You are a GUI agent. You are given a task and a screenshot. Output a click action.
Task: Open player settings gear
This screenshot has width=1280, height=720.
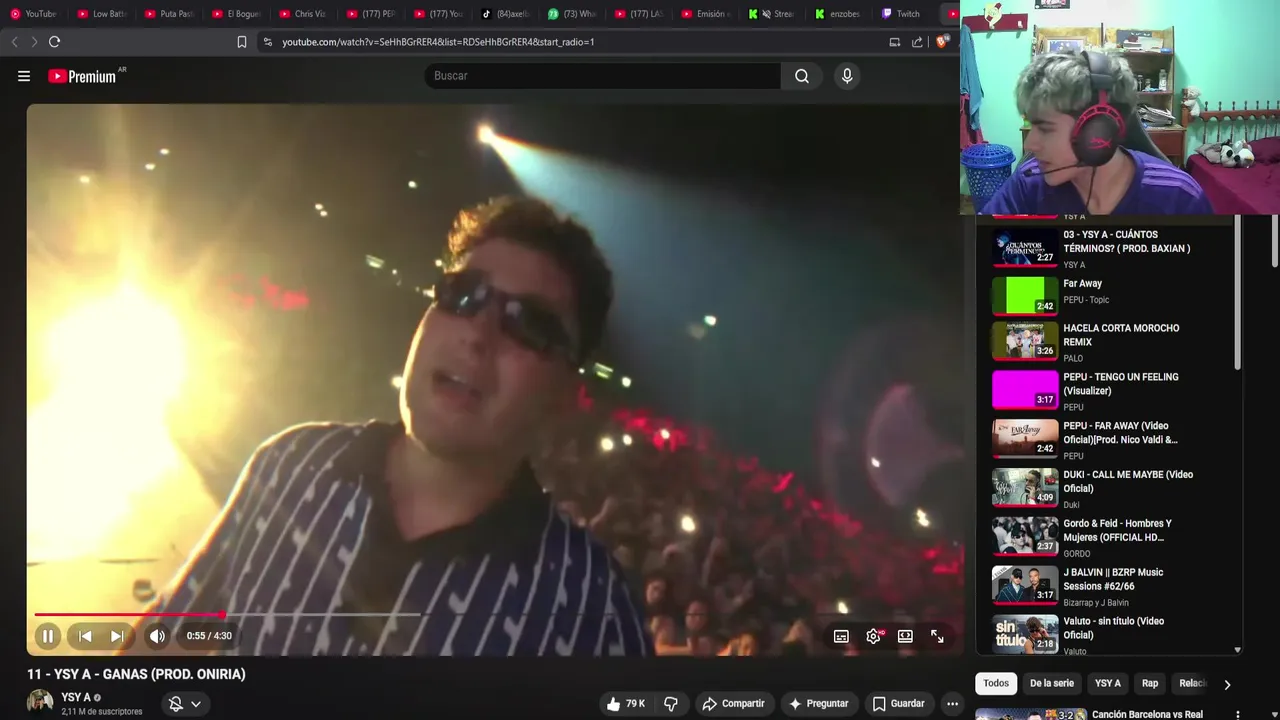(874, 636)
